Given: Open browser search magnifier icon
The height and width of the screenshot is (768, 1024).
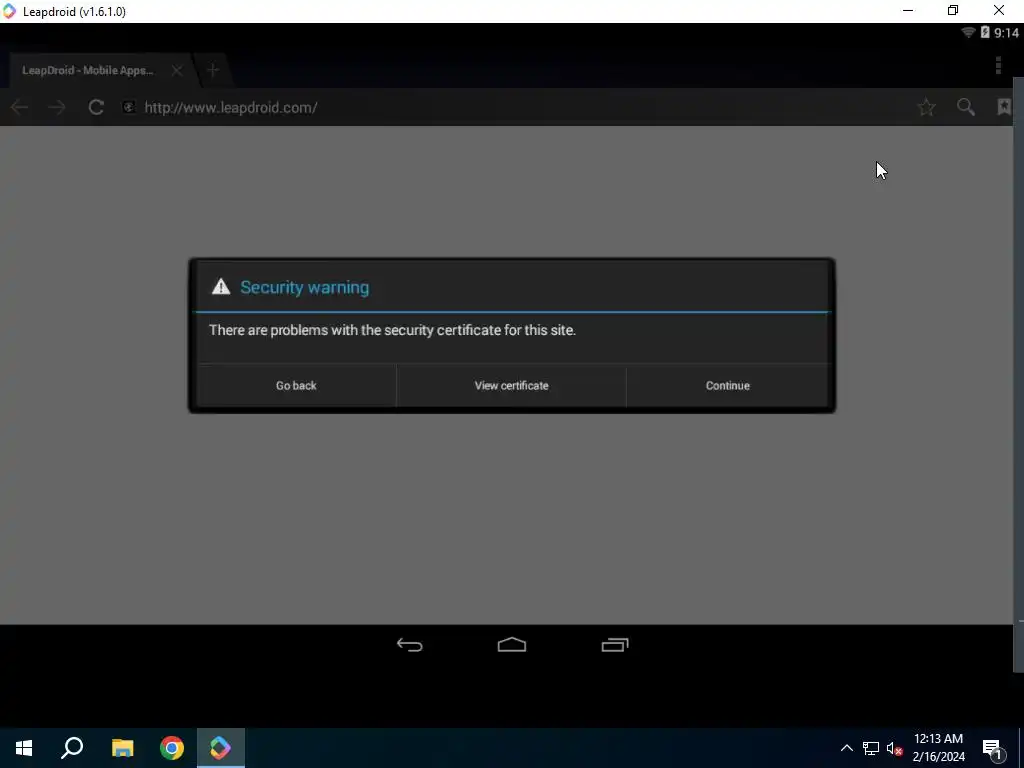Looking at the screenshot, I should pos(966,107).
